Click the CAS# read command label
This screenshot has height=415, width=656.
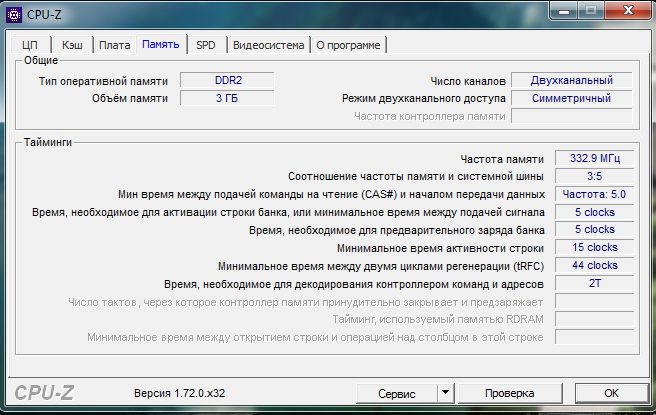331,195
